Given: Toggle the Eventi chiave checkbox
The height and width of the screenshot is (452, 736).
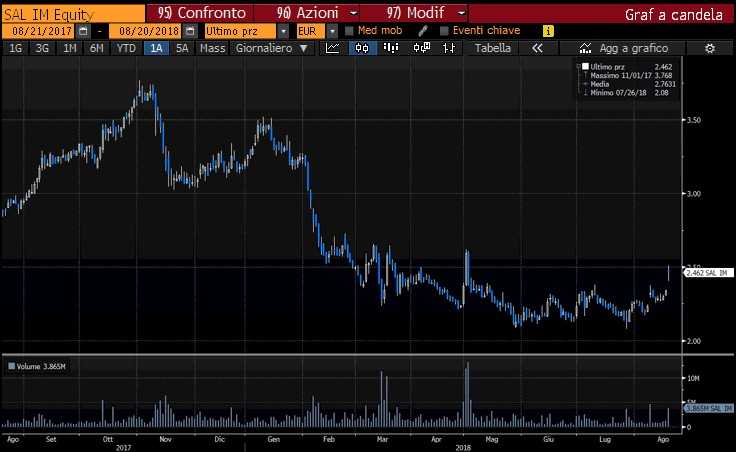Looking at the screenshot, I should pos(444,31).
